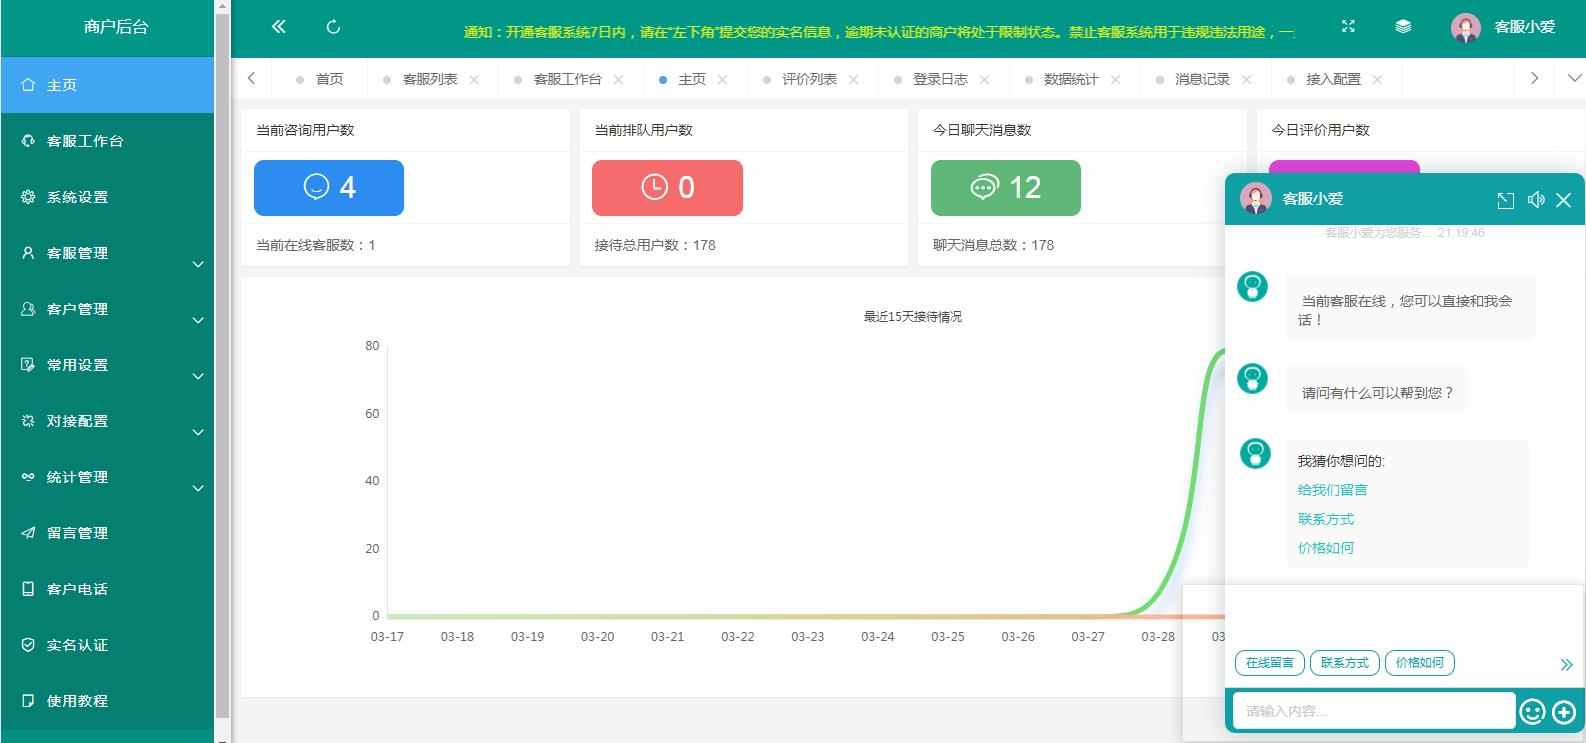
Task: Close the 数据统计 tab
Action: [x=1115, y=80]
